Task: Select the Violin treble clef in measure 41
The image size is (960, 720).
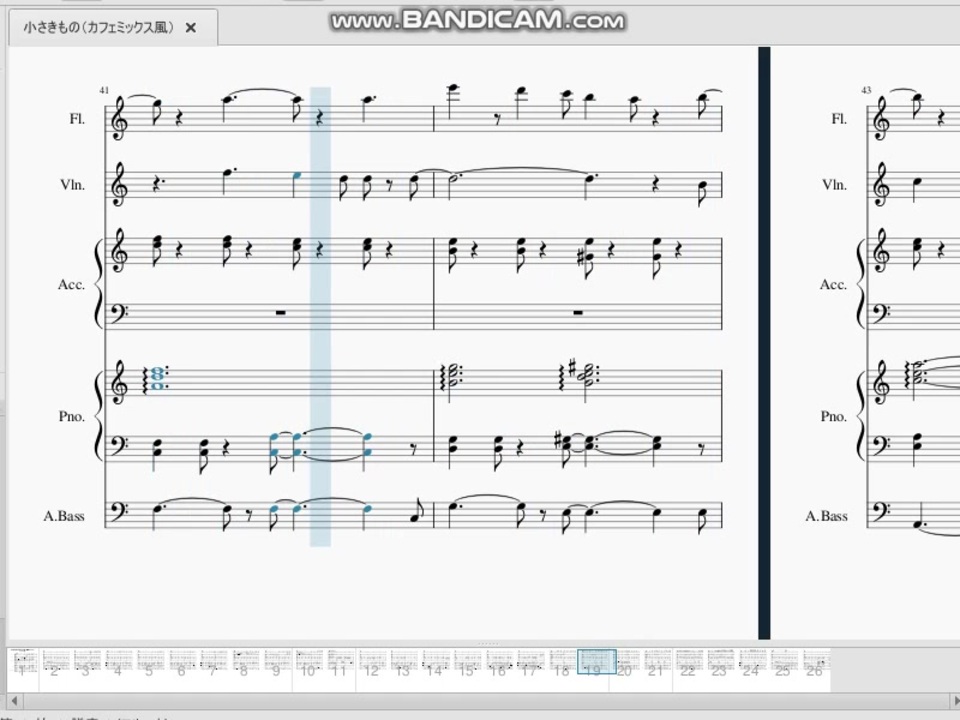Action: [119, 185]
